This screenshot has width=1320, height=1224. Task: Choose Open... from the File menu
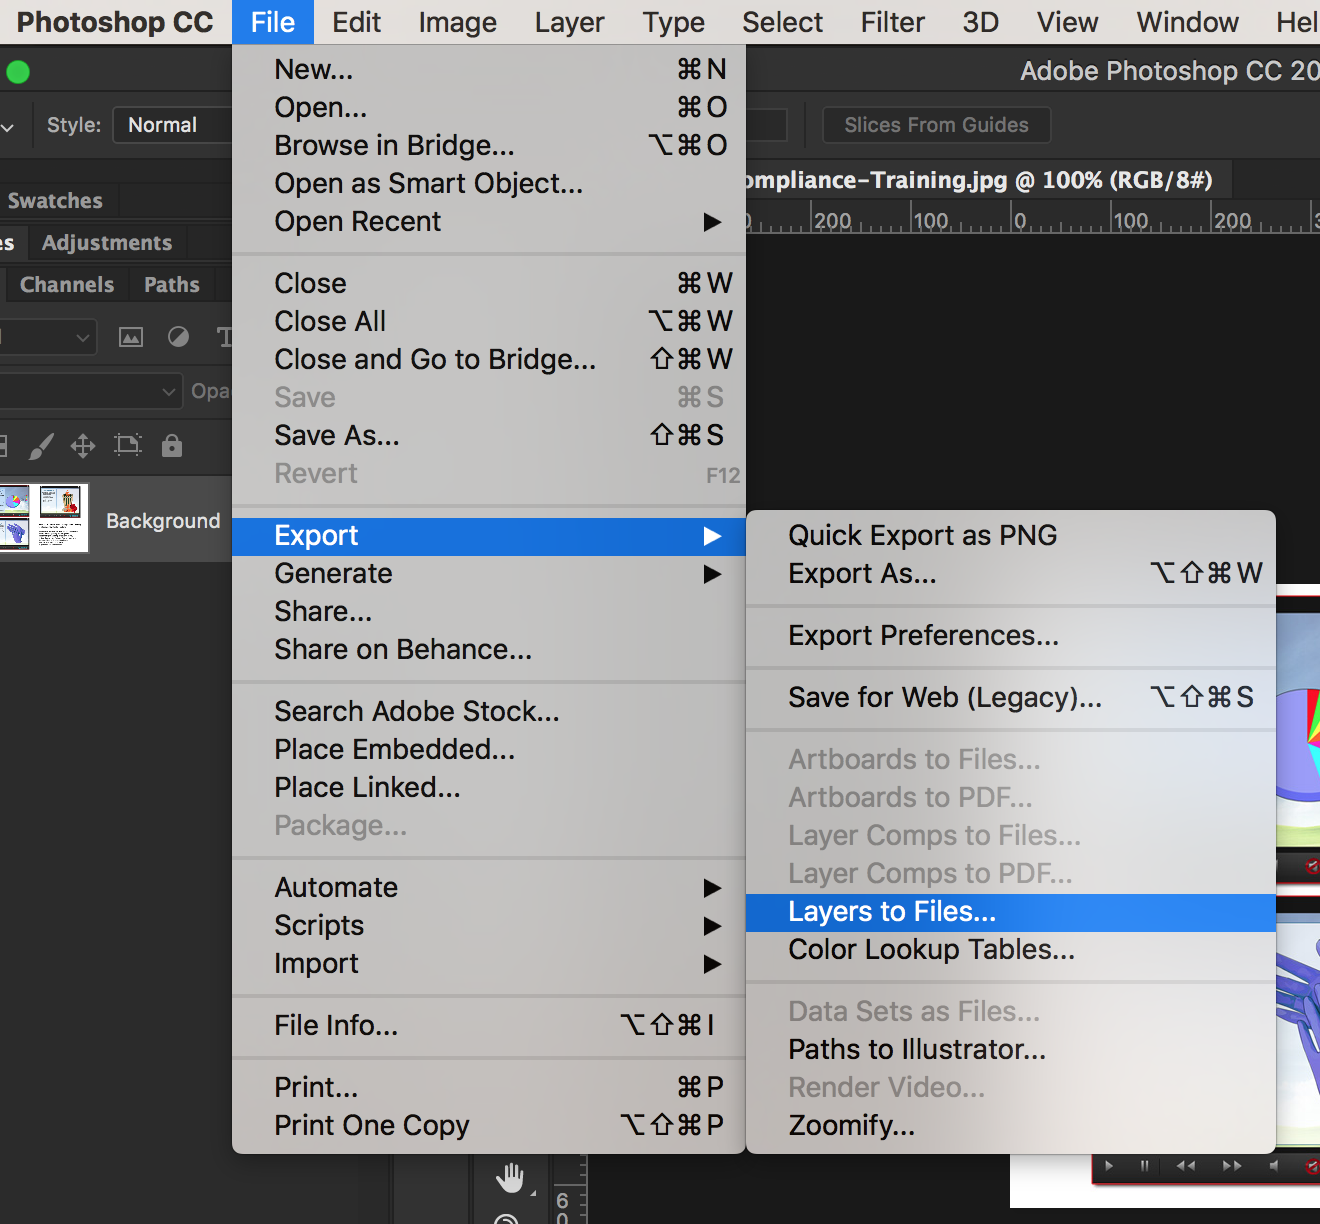(489, 108)
